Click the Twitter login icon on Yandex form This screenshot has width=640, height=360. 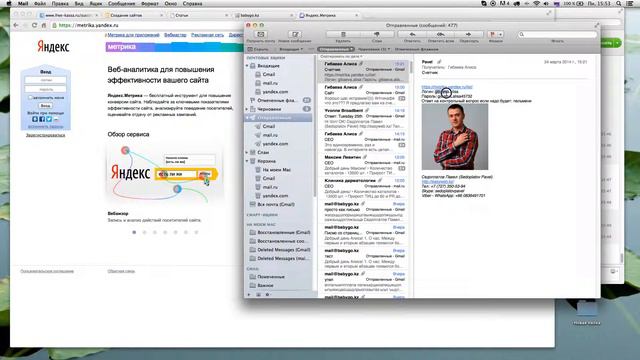tap(49, 119)
